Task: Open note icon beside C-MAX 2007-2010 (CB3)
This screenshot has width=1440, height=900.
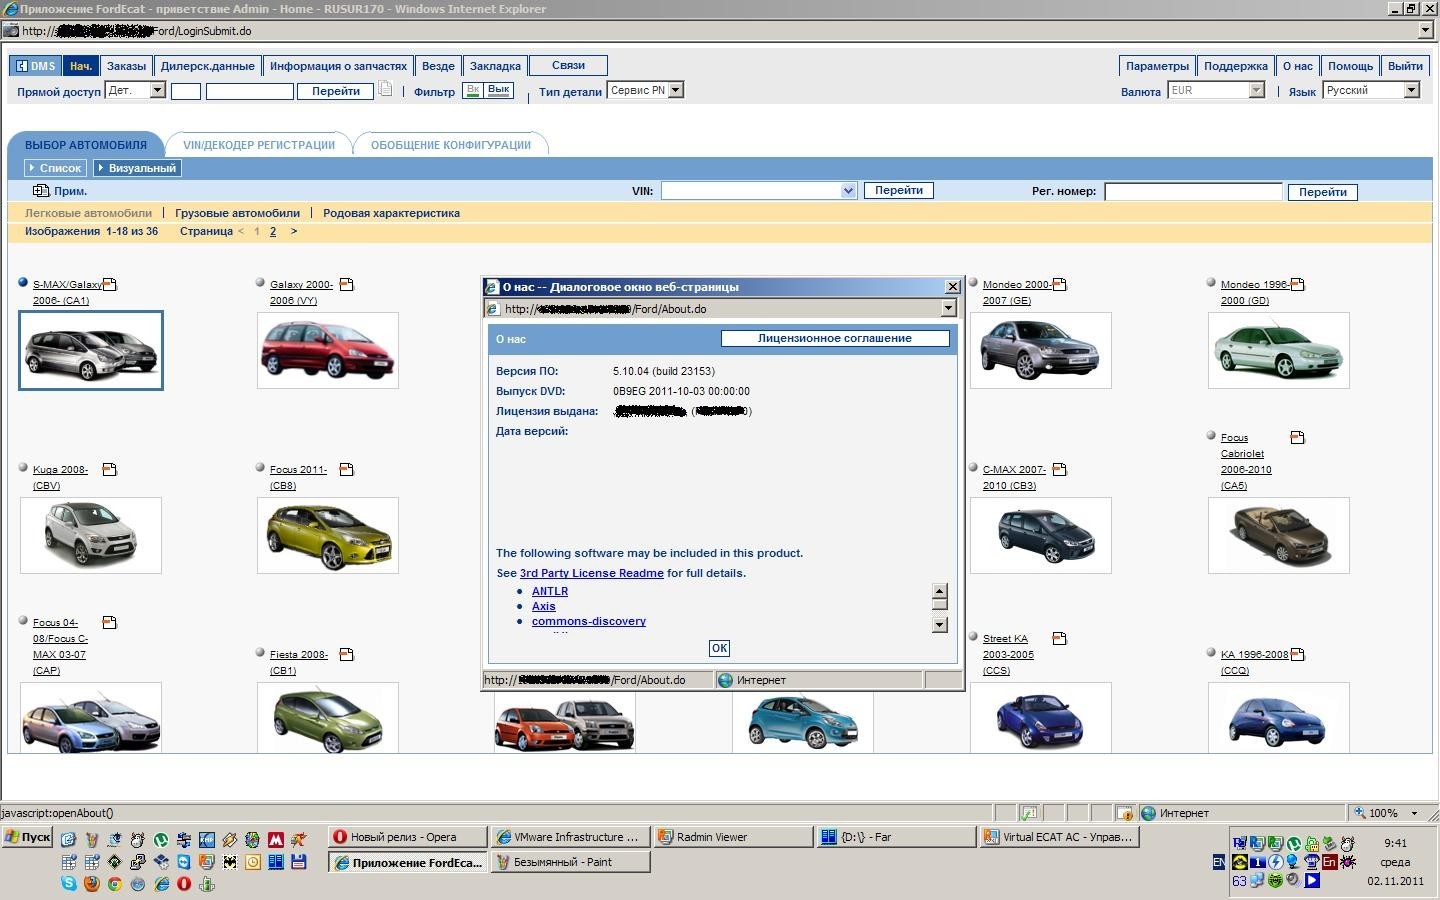Action: coord(1060,469)
